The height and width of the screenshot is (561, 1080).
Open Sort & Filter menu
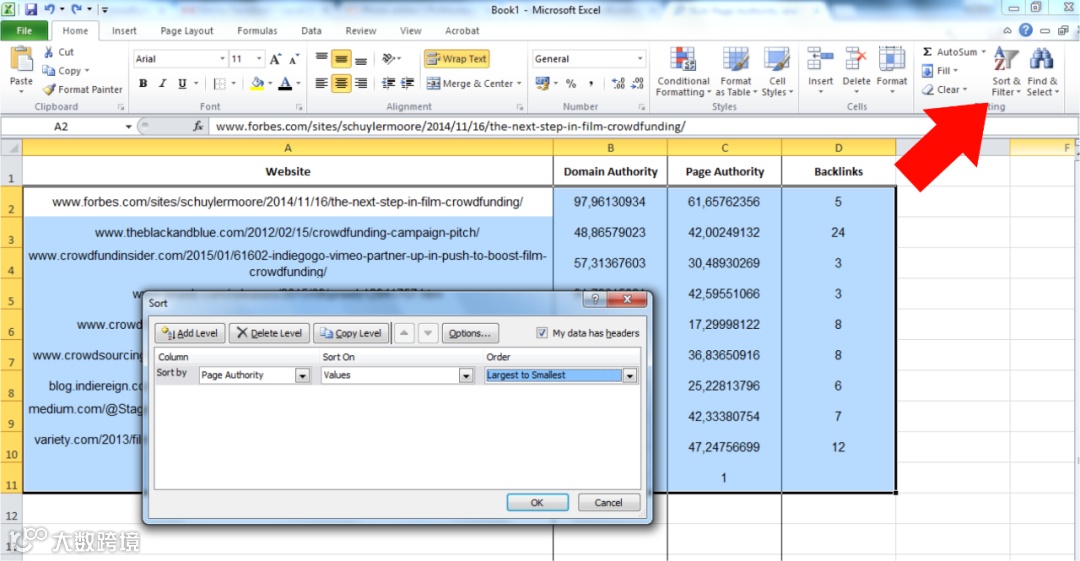[1006, 72]
